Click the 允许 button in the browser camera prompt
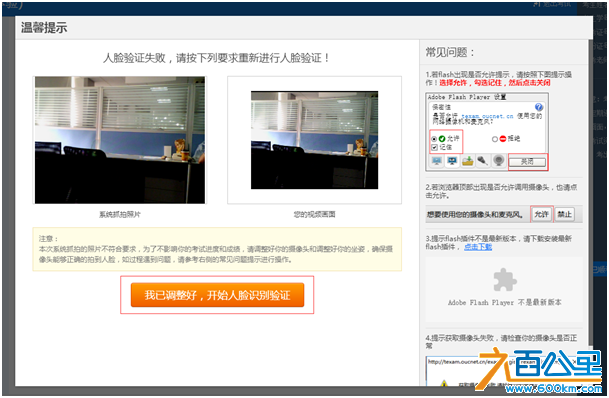609x398 pixels. point(541,214)
